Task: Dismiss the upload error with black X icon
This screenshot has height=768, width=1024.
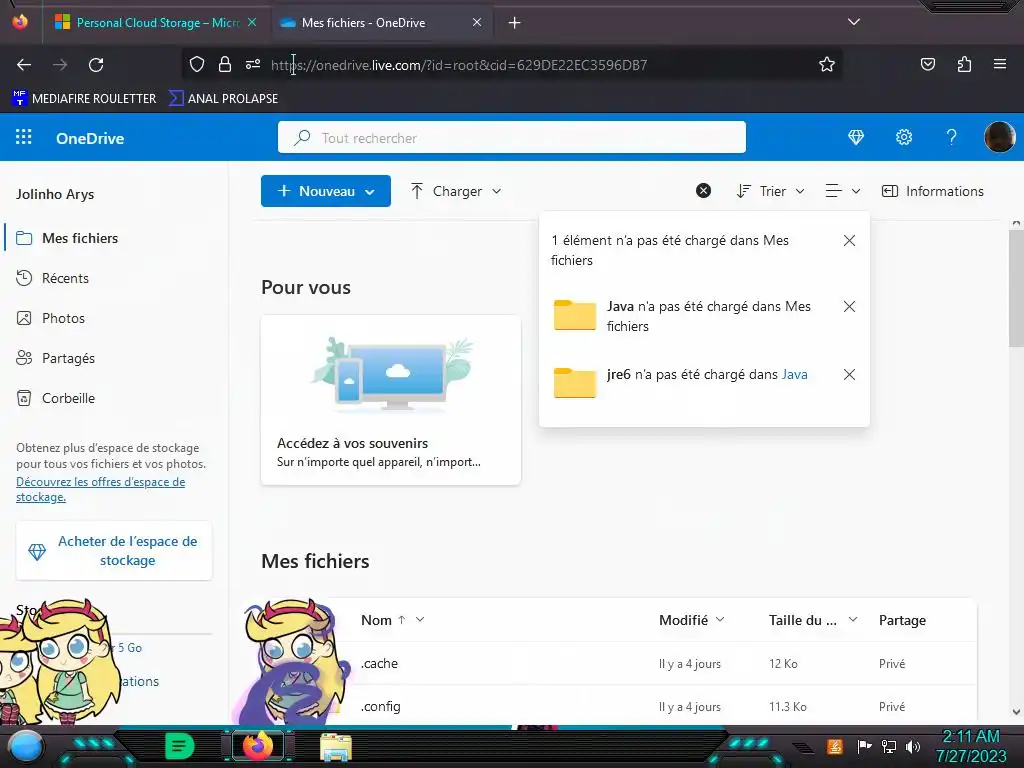Action: coord(703,191)
